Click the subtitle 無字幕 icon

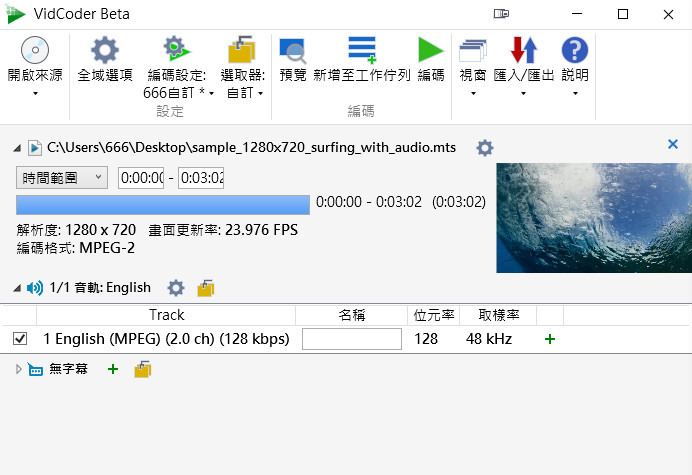35,369
